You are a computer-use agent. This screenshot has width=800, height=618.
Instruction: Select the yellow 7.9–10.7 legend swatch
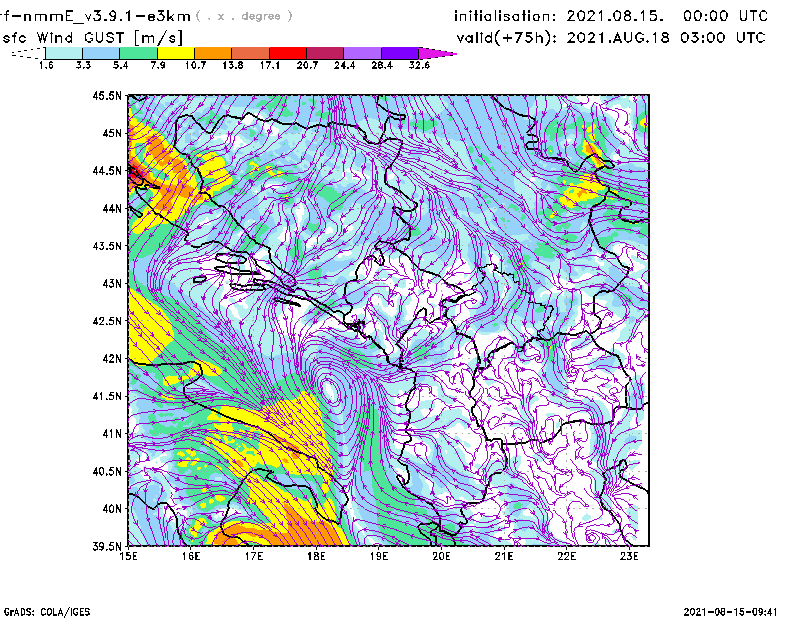point(176,53)
